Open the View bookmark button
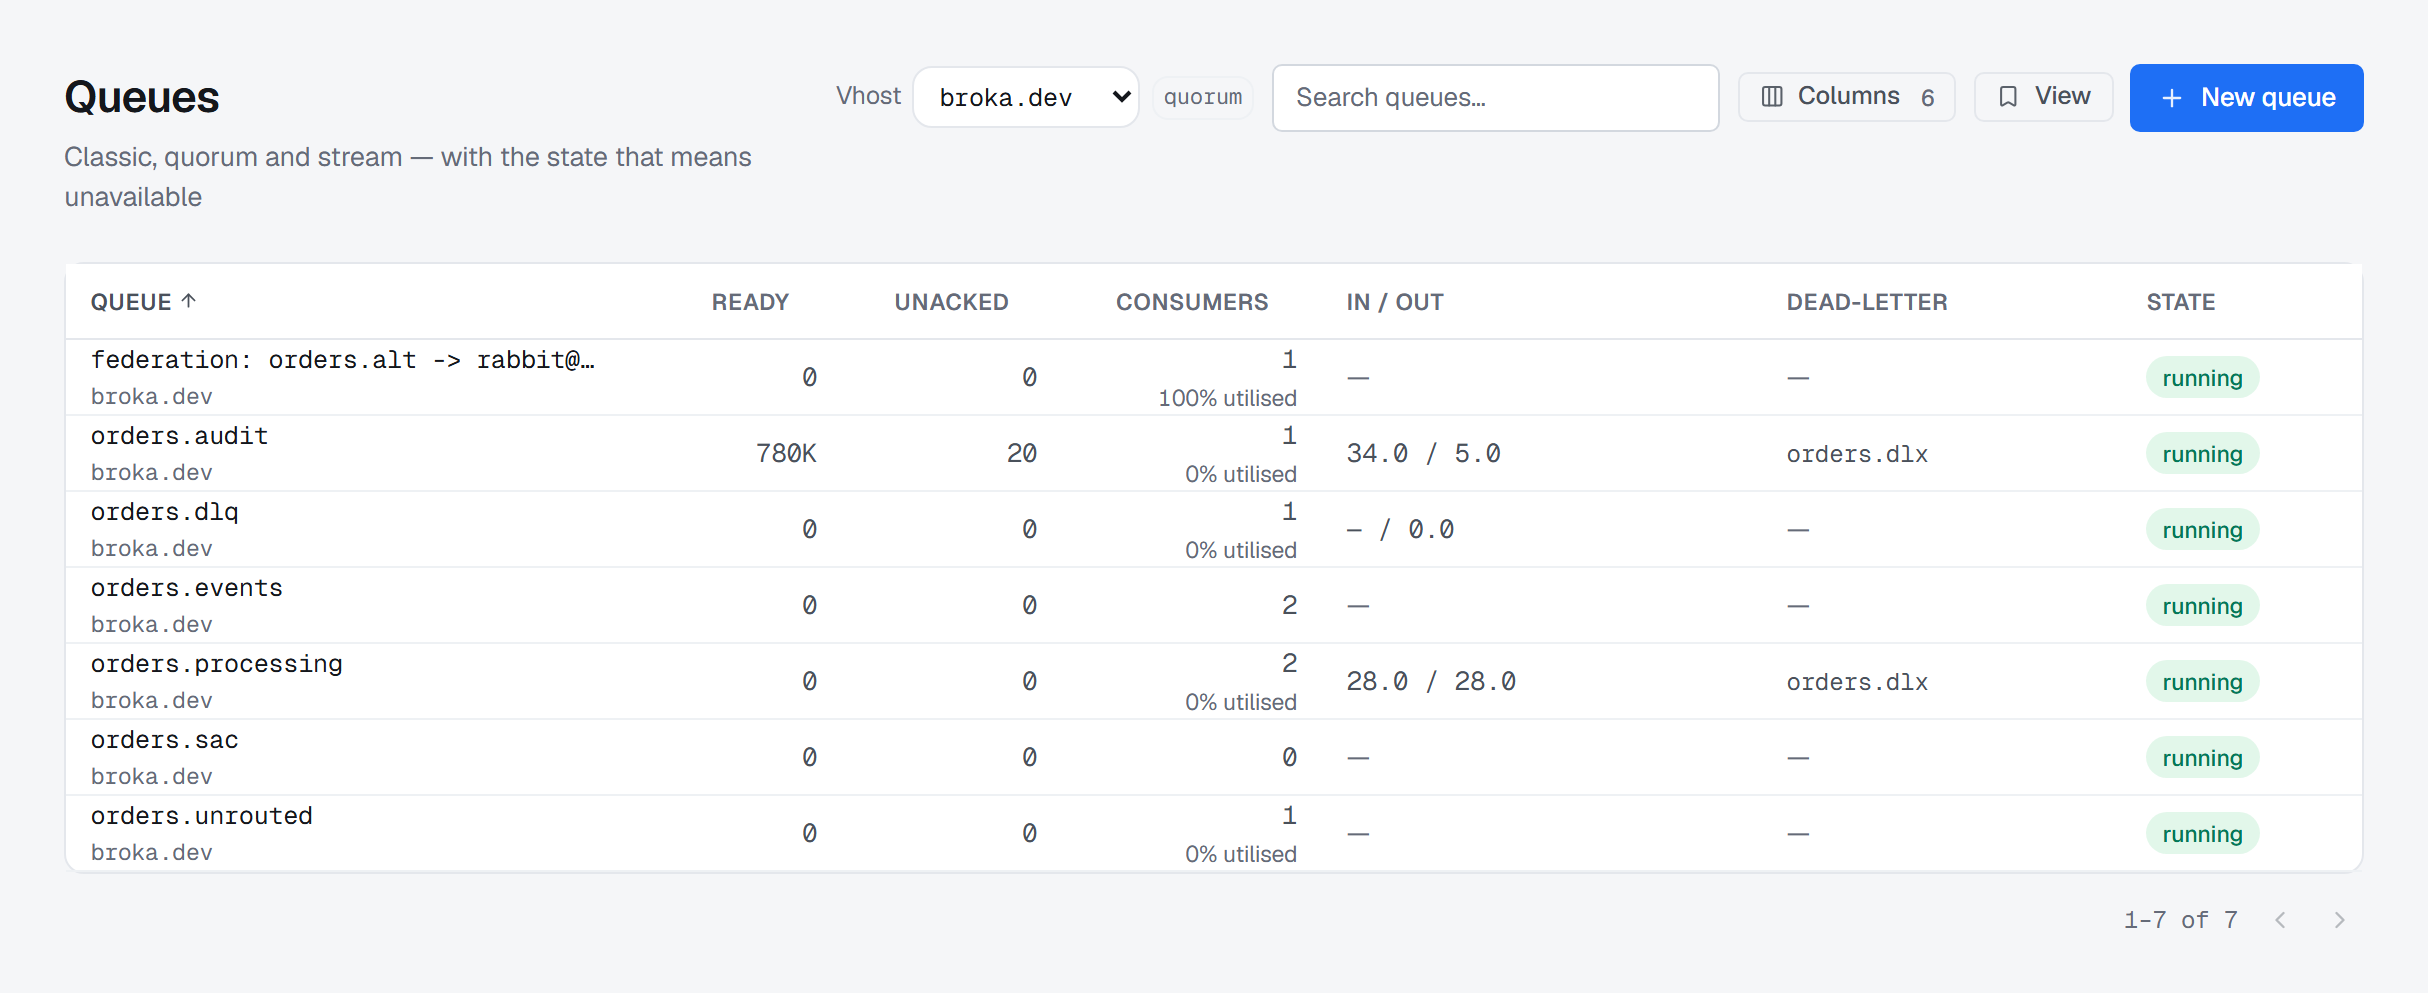 pyautogui.click(x=2043, y=97)
